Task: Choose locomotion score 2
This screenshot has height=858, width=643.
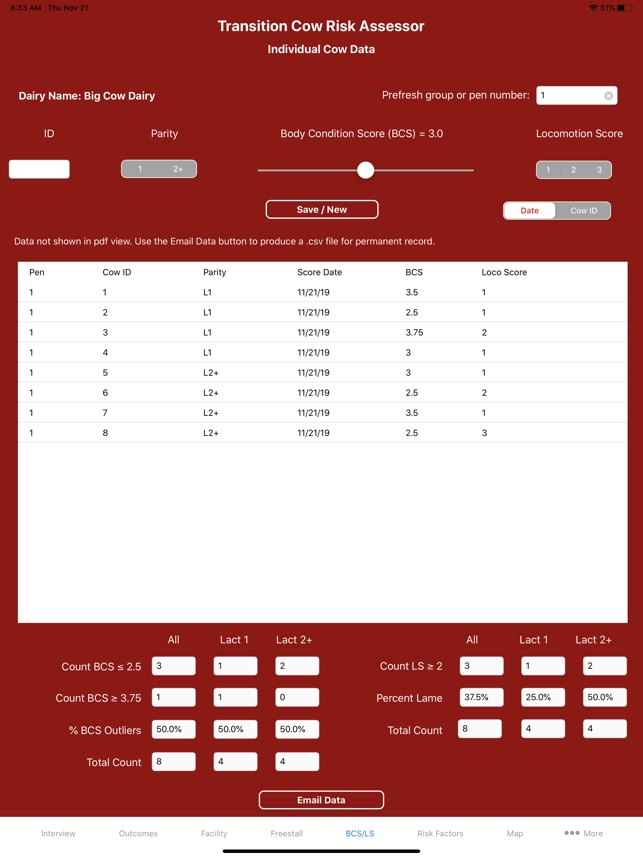Action: coord(574,170)
